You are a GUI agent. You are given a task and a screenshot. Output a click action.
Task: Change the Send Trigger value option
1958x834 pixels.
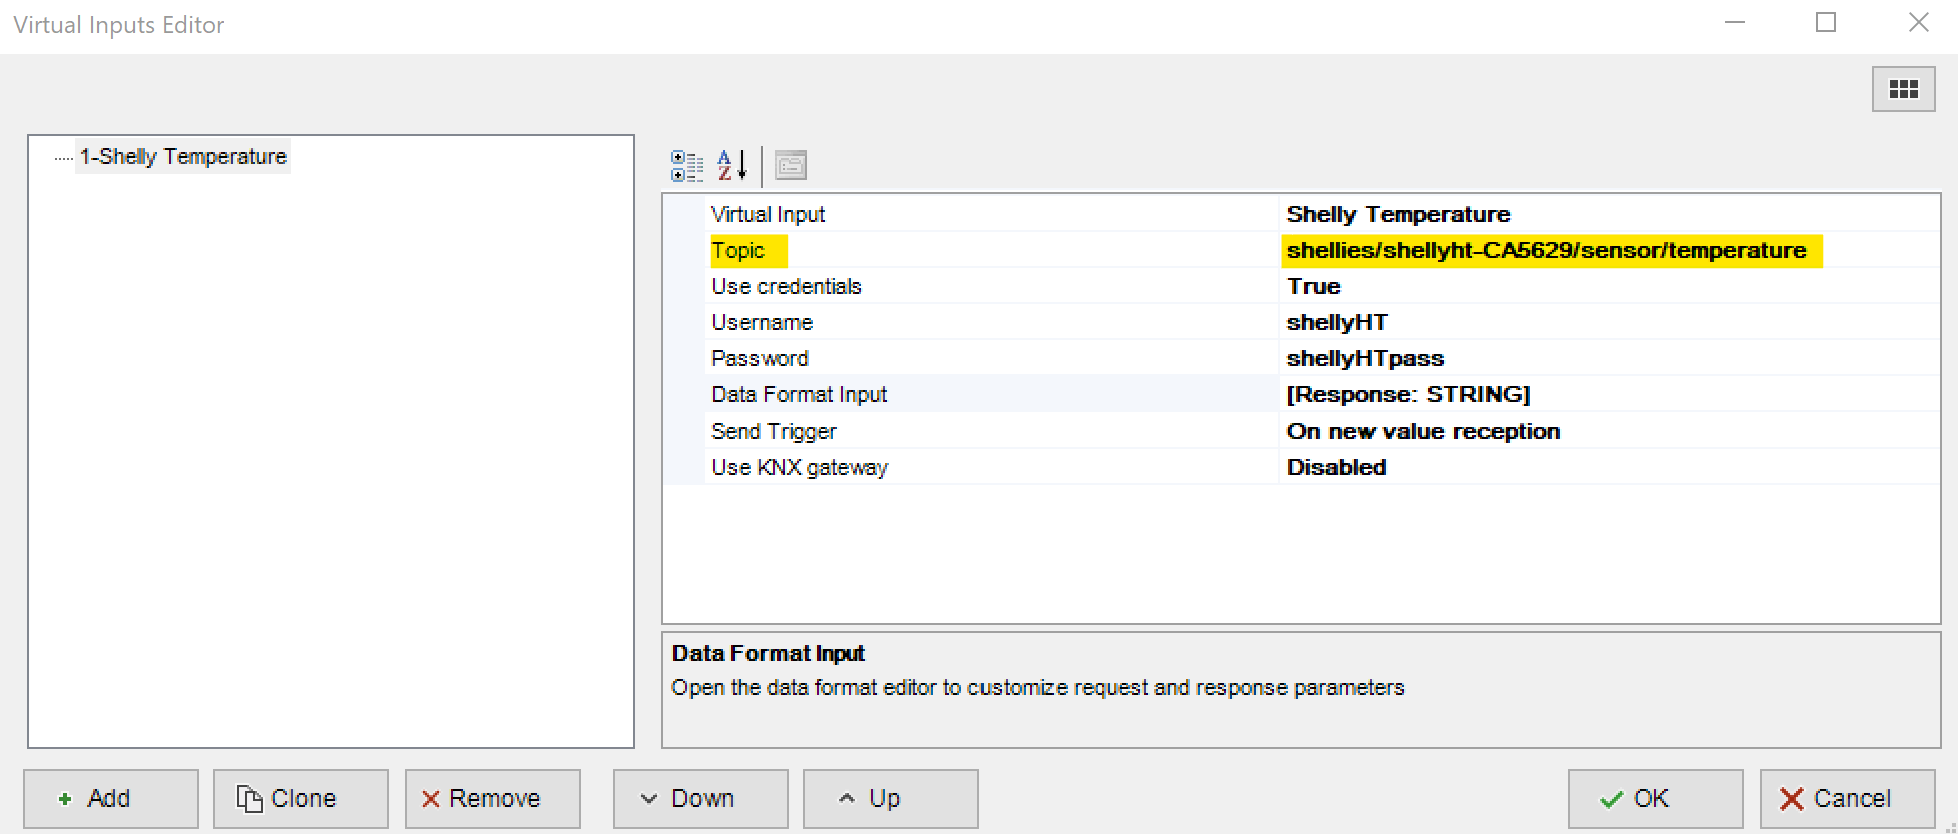[x=1423, y=432]
